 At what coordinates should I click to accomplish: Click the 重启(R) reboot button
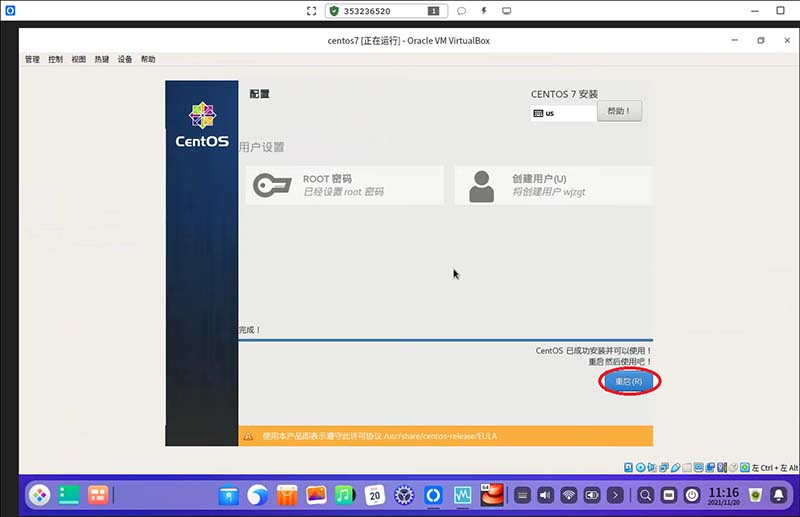[629, 381]
